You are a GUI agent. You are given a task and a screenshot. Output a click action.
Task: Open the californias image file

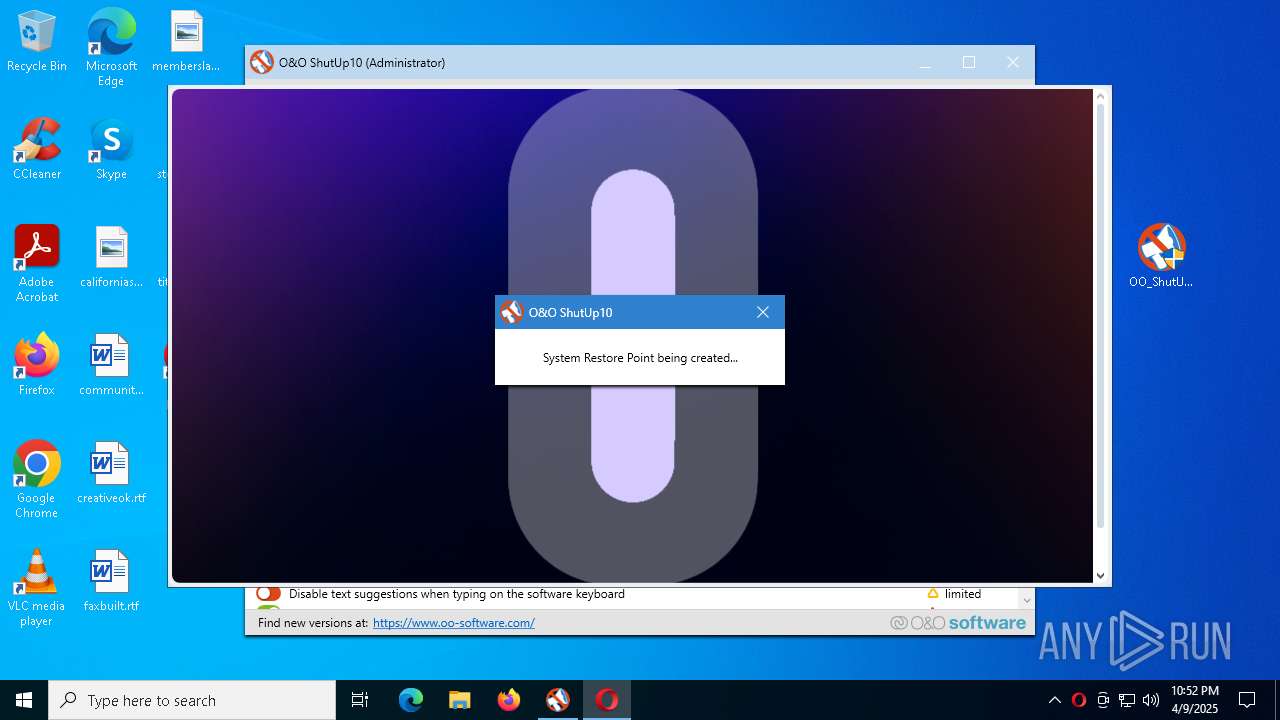(111, 257)
